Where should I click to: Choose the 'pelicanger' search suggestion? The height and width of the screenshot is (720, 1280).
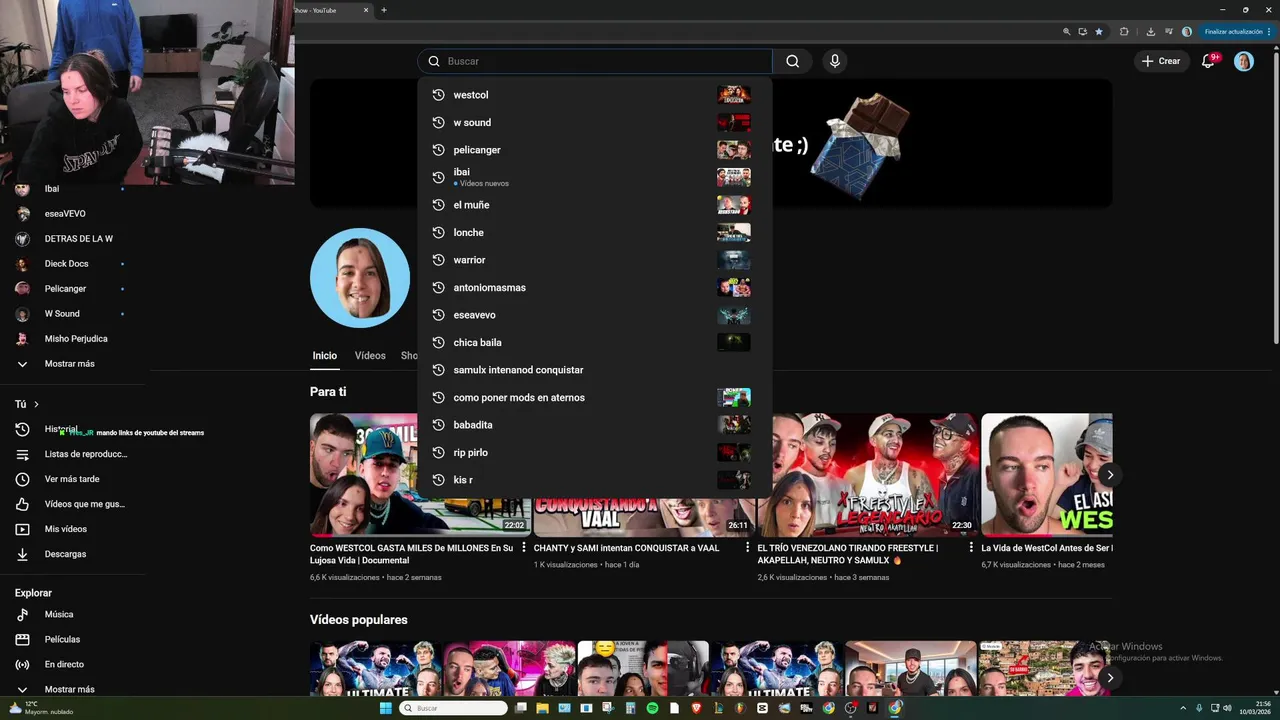click(595, 150)
